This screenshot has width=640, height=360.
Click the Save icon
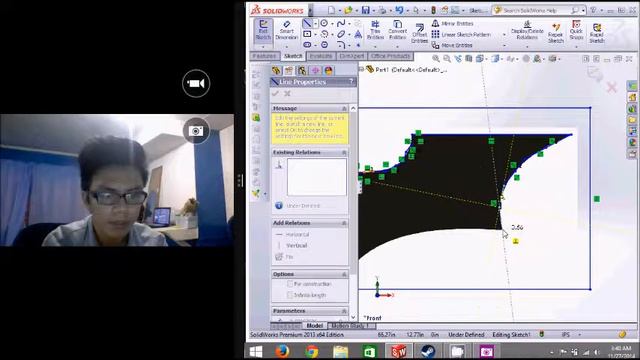(x=365, y=10)
